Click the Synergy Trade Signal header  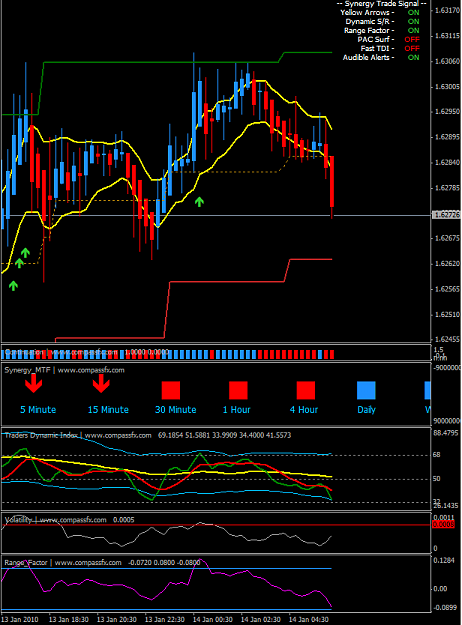(x=381, y=4)
